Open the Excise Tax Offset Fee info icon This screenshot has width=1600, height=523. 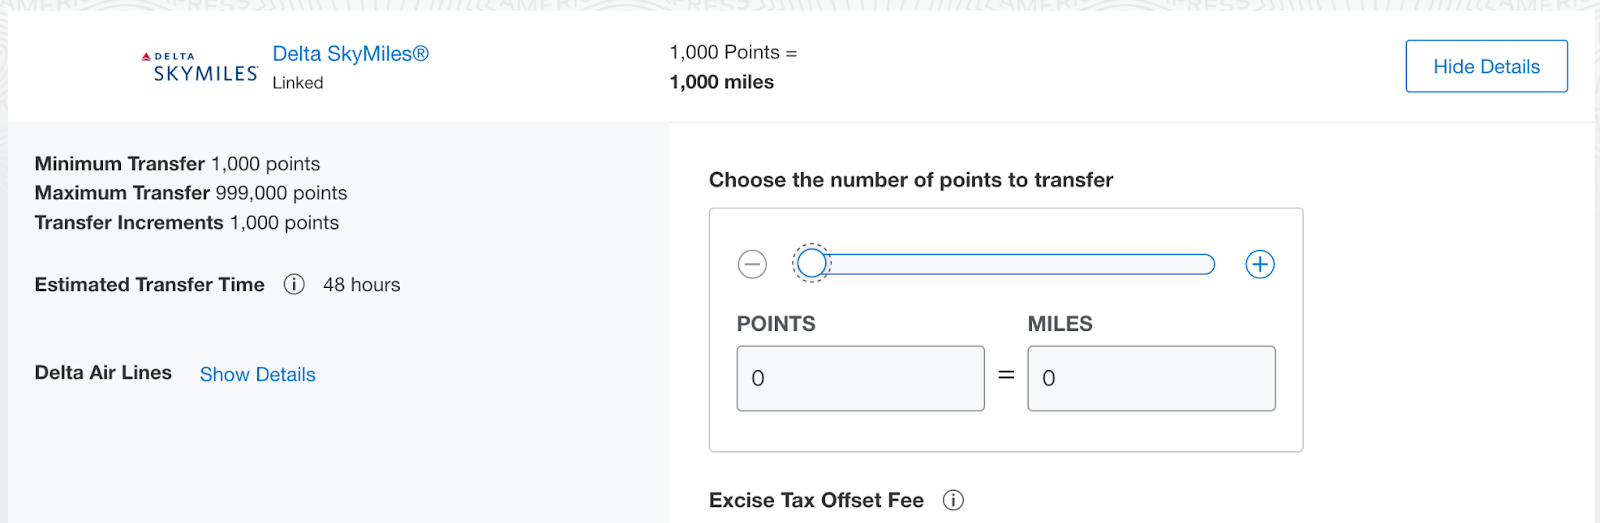[x=953, y=500]
